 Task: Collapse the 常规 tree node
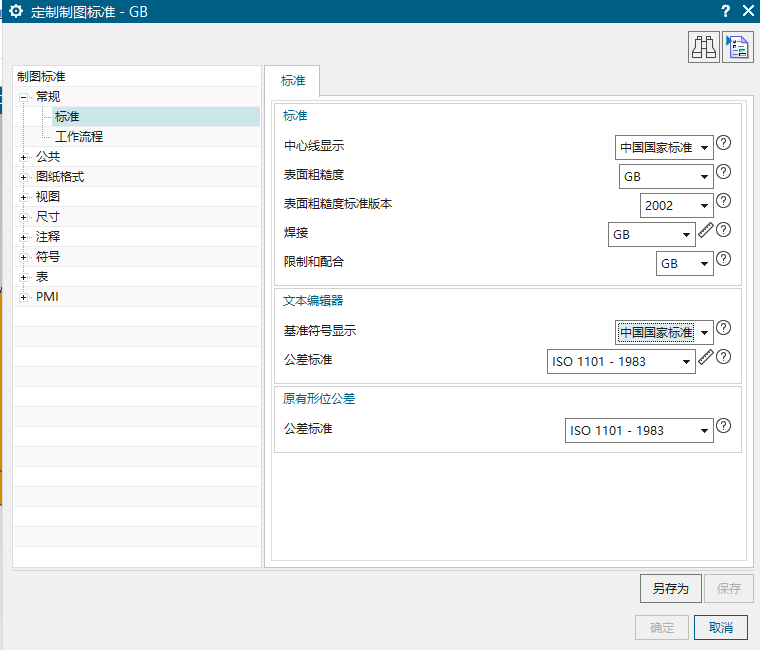[x=24, y=97]
